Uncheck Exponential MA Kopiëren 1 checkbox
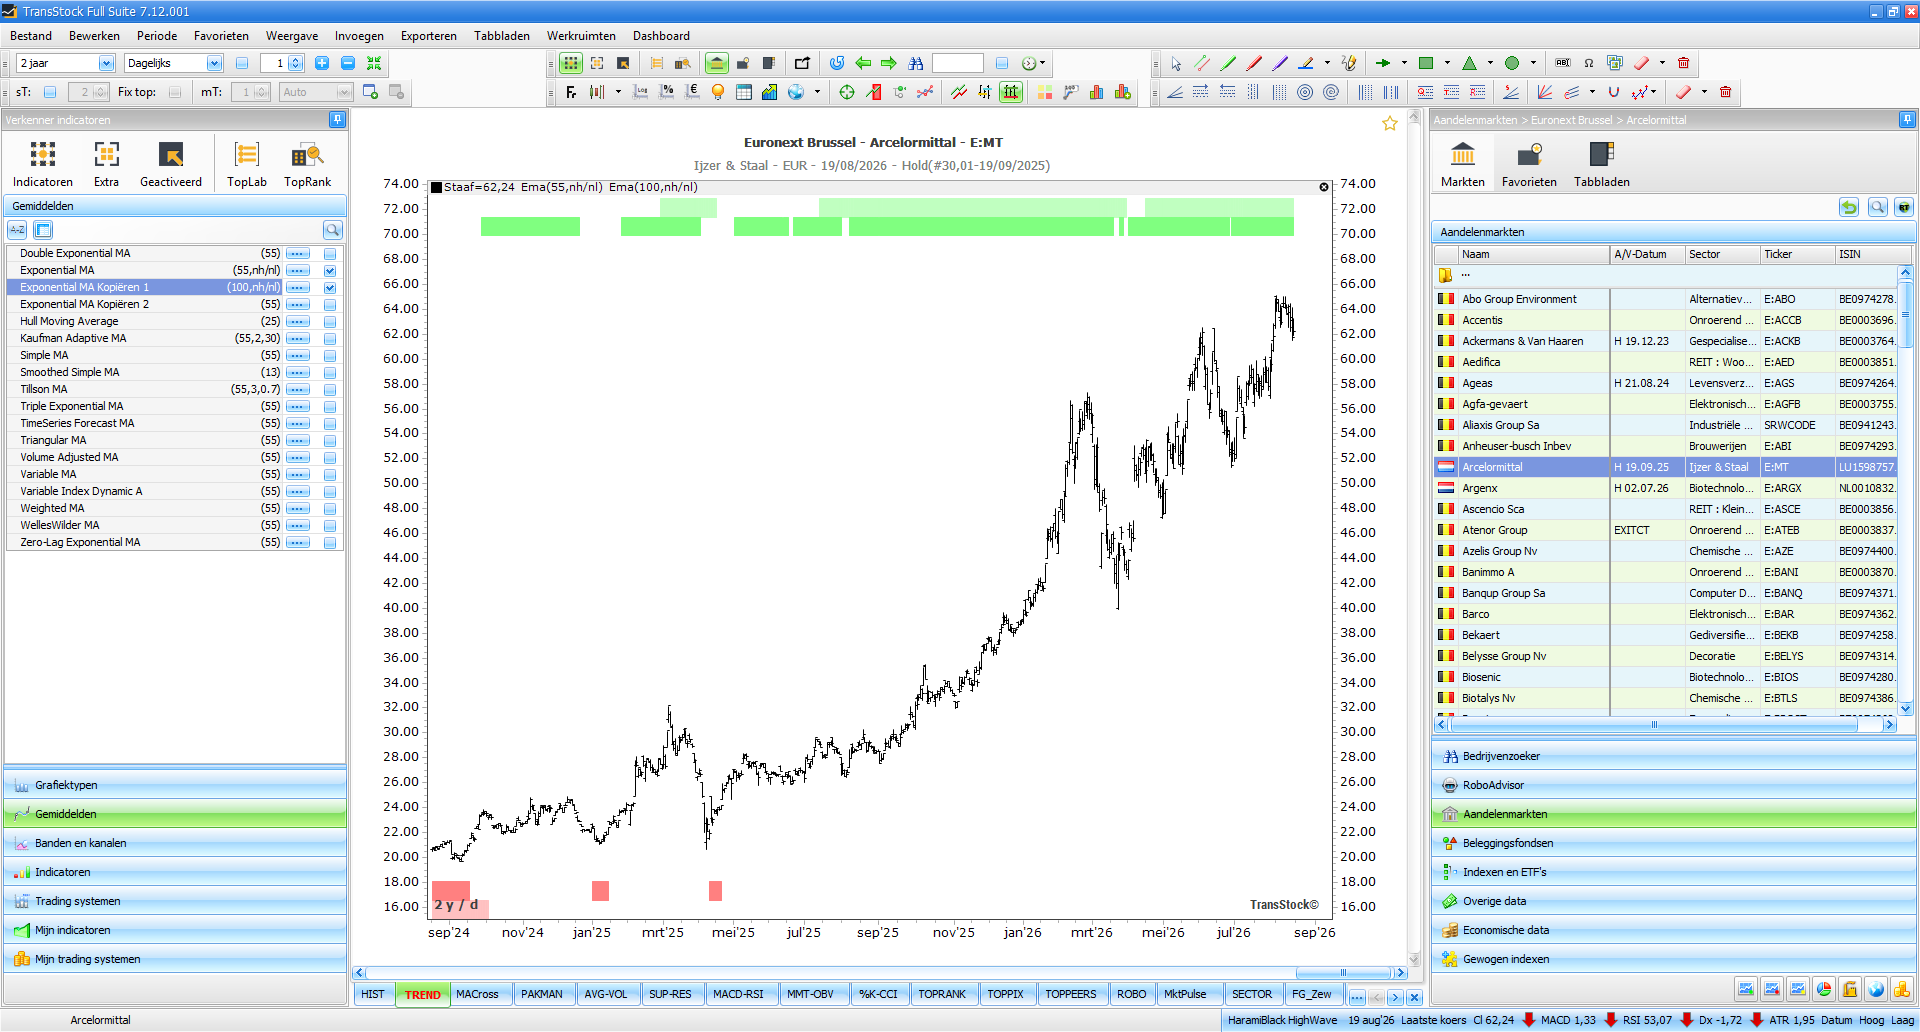Screen dimensions: 1920x1032 click(330, 288)
